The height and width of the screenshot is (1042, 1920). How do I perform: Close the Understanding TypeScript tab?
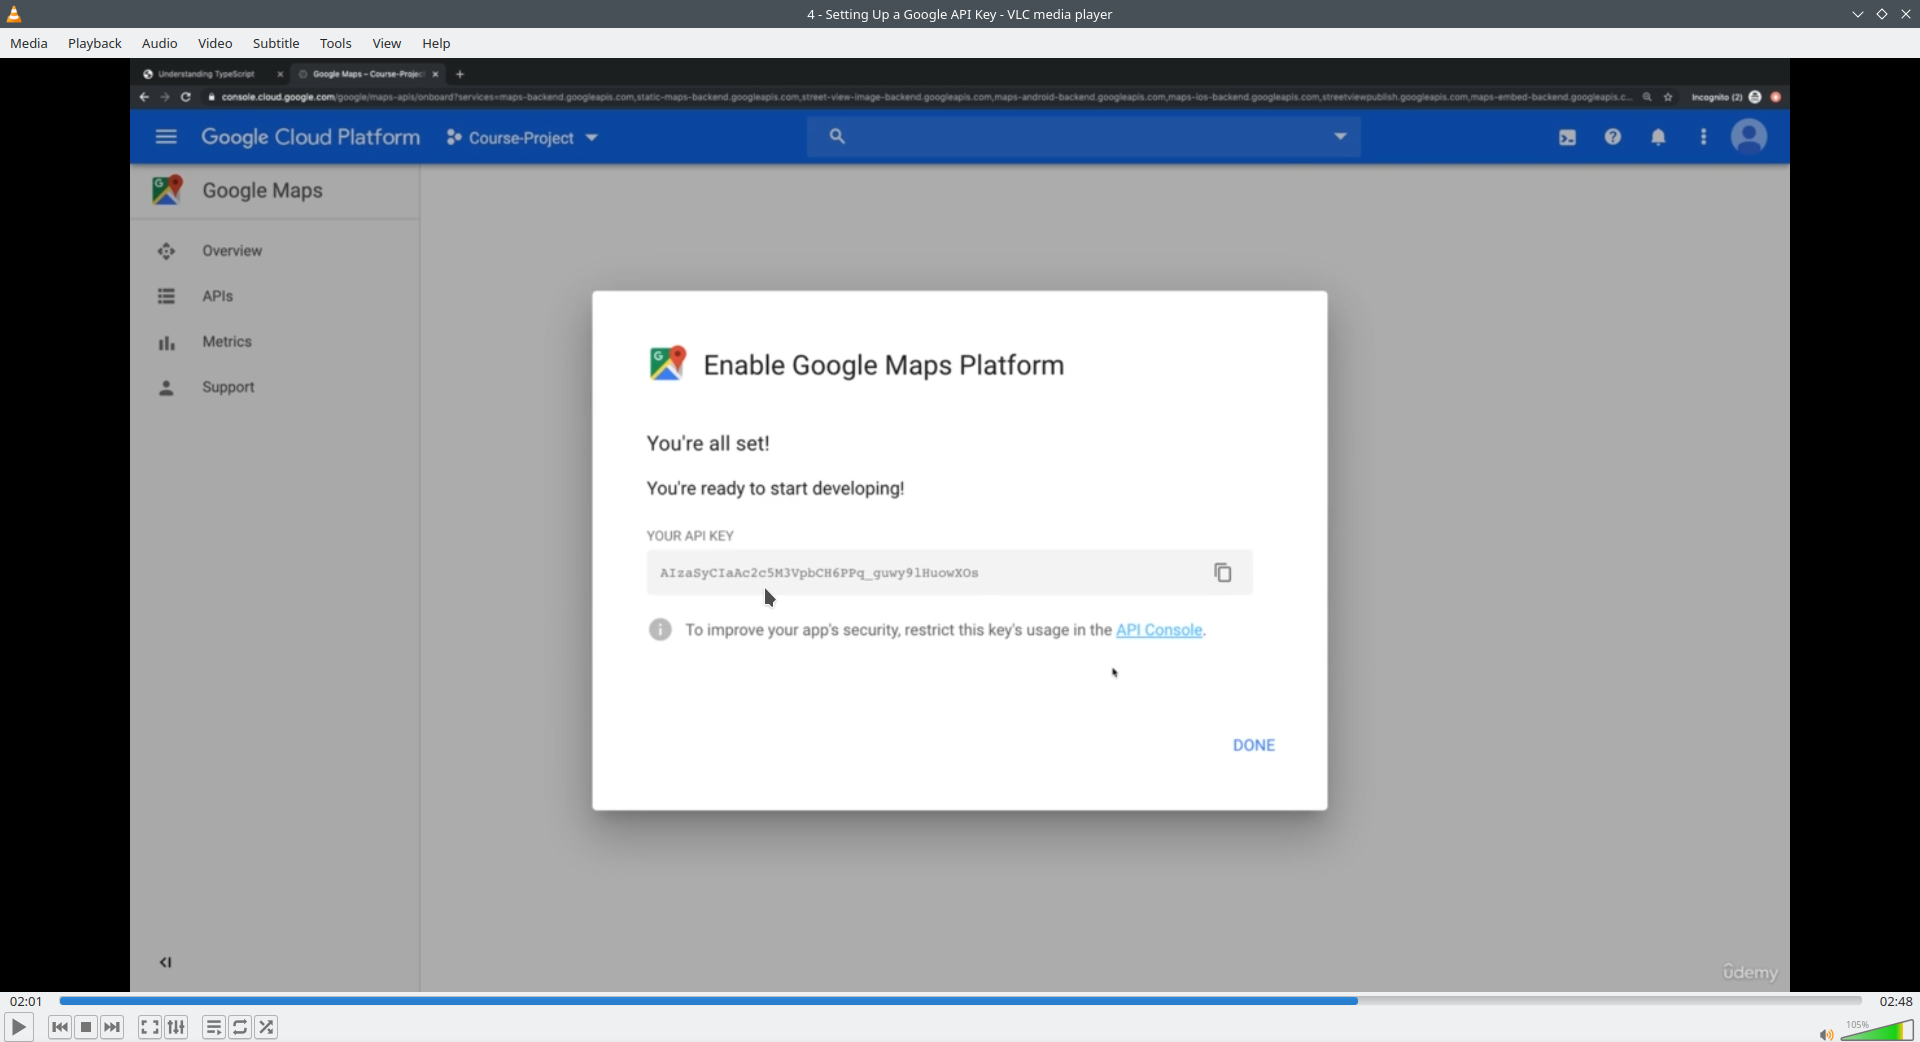pyautogui.click(x=280, y=74)
